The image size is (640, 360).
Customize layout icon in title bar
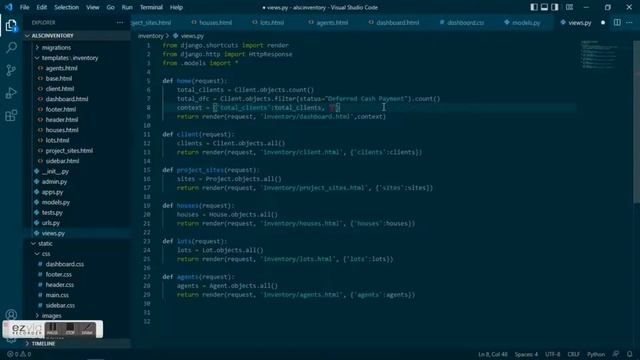click(x=569, y=7)
